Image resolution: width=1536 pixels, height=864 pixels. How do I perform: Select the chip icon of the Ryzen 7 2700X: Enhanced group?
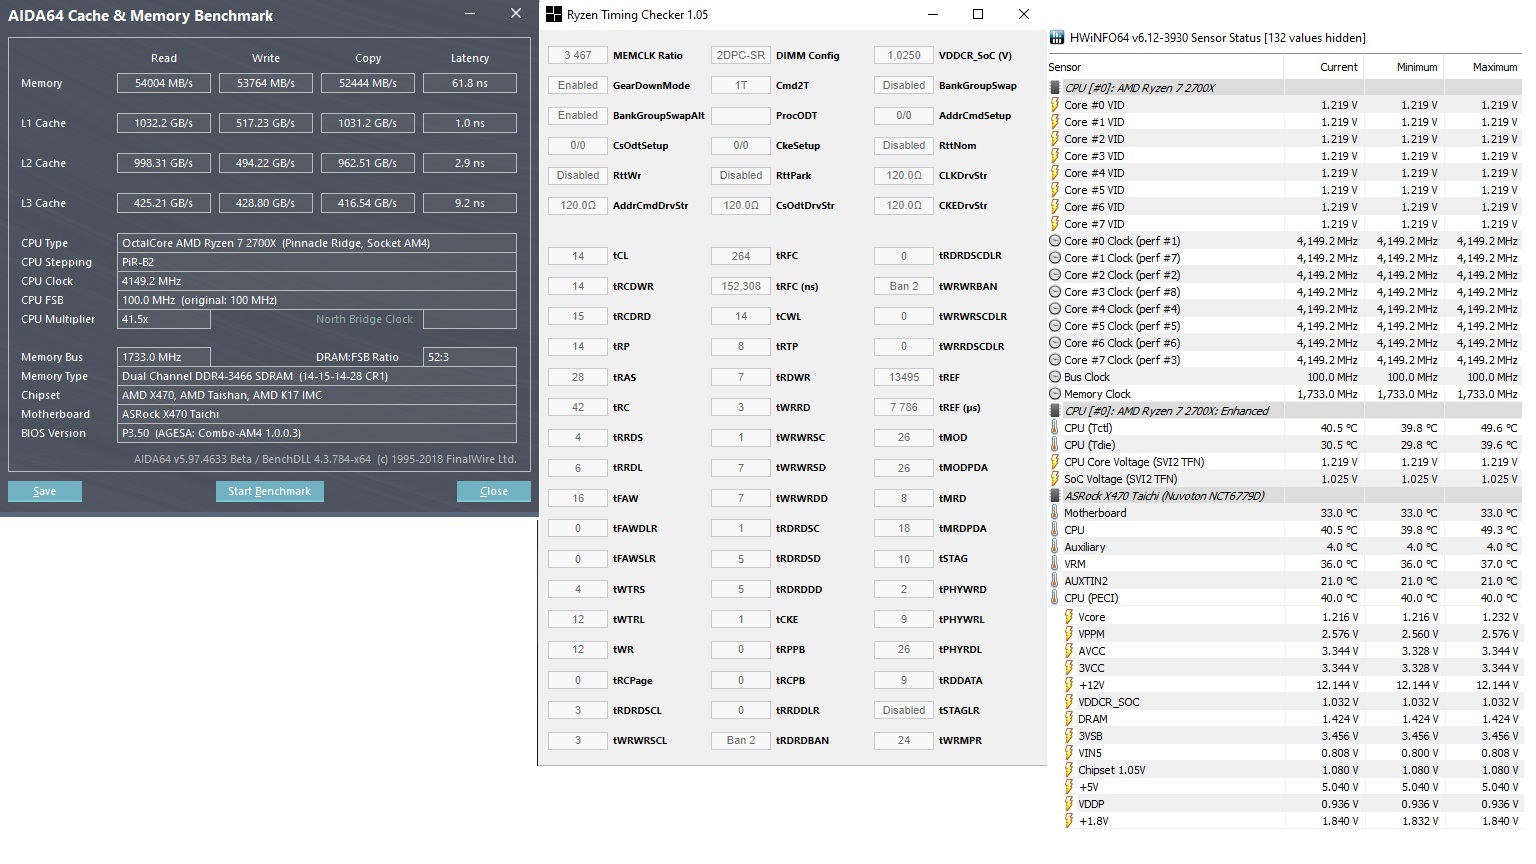[x=1055, y=411]
